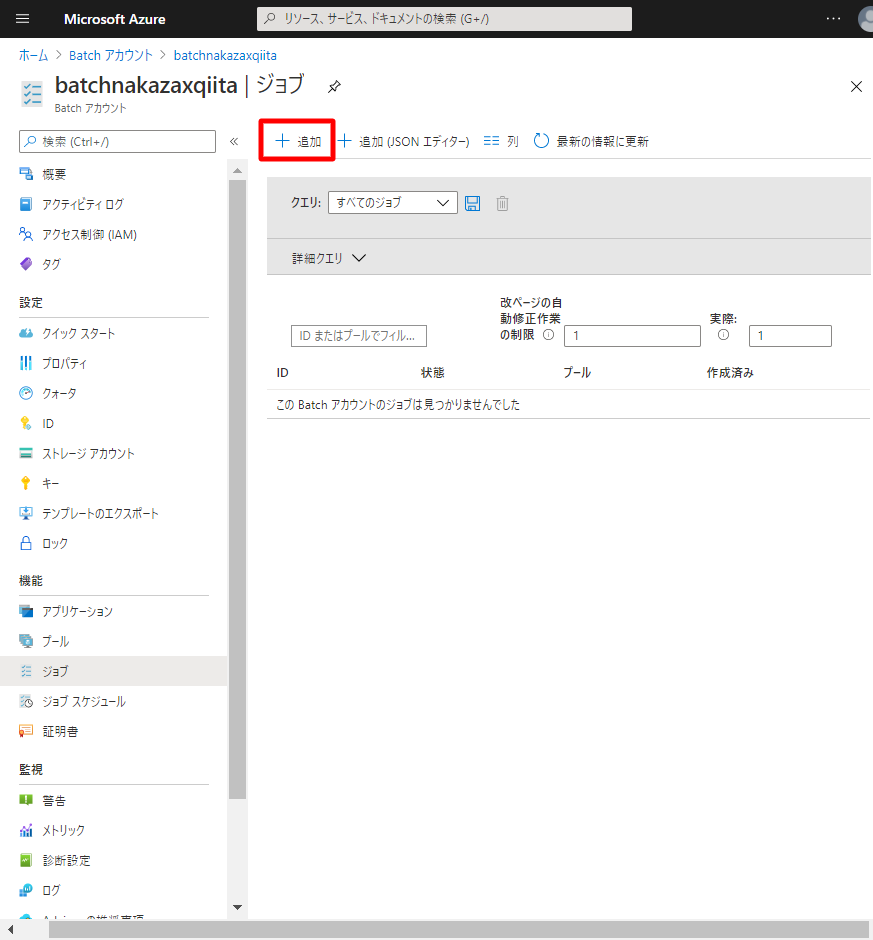Click the ログ icon in sidebar

26,890
